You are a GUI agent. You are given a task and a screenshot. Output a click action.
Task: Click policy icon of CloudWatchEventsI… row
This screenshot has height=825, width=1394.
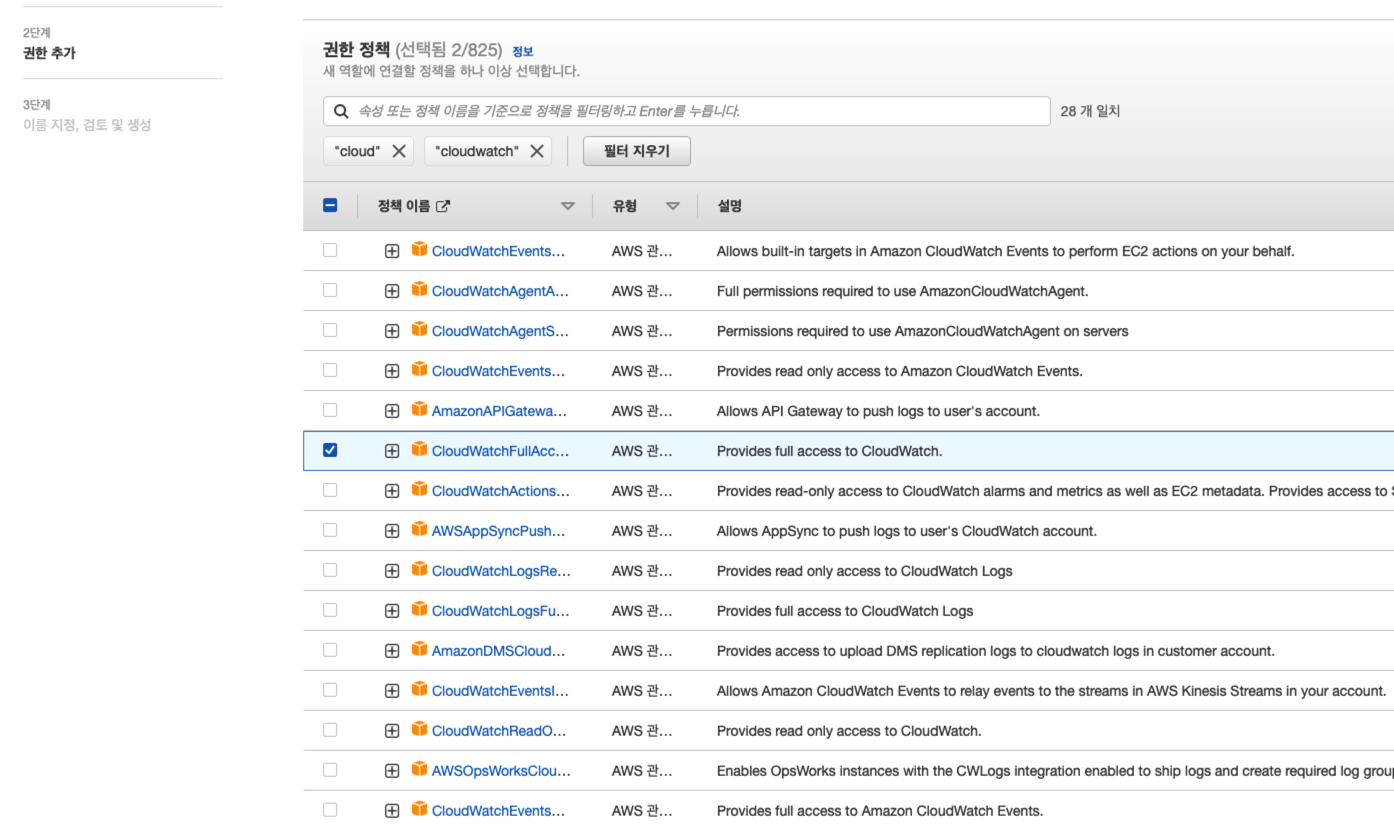pyautogui.click(x=420, y=690)
